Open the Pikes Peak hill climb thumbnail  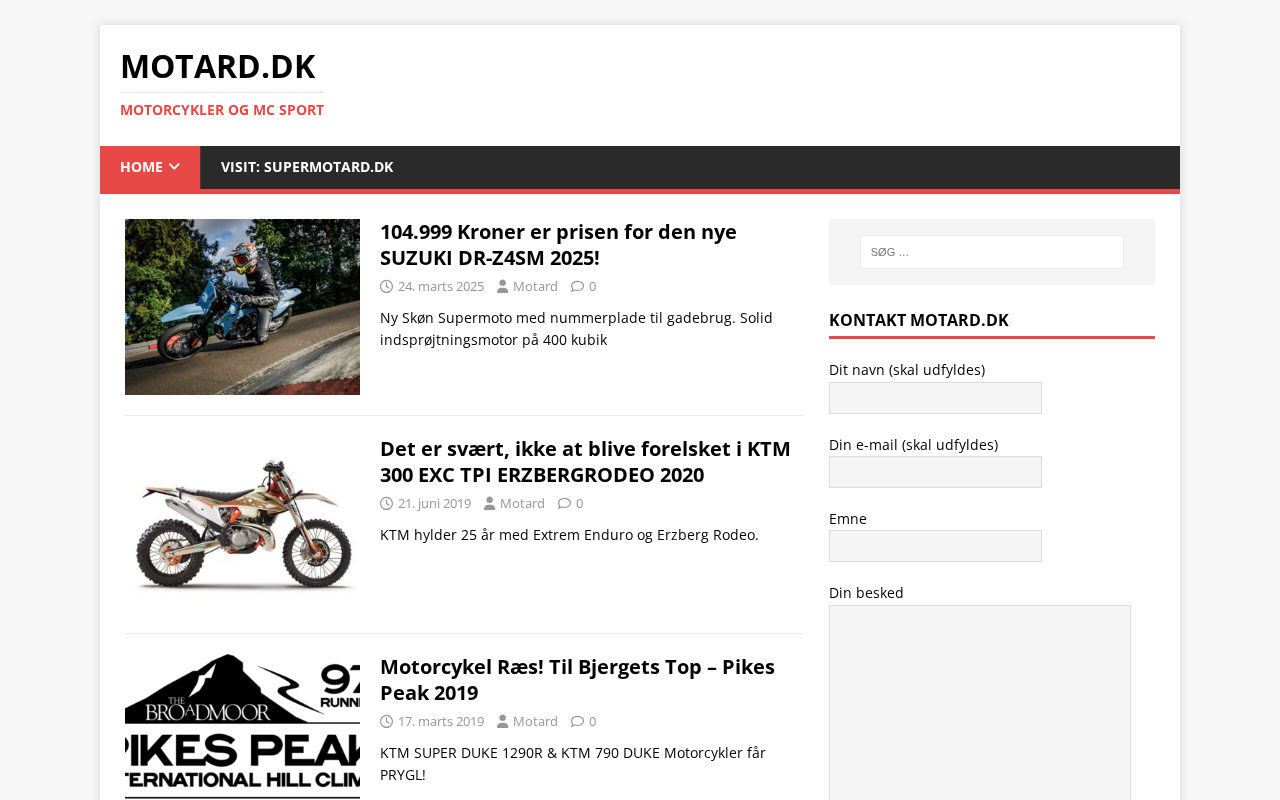[x=242, y=727]
